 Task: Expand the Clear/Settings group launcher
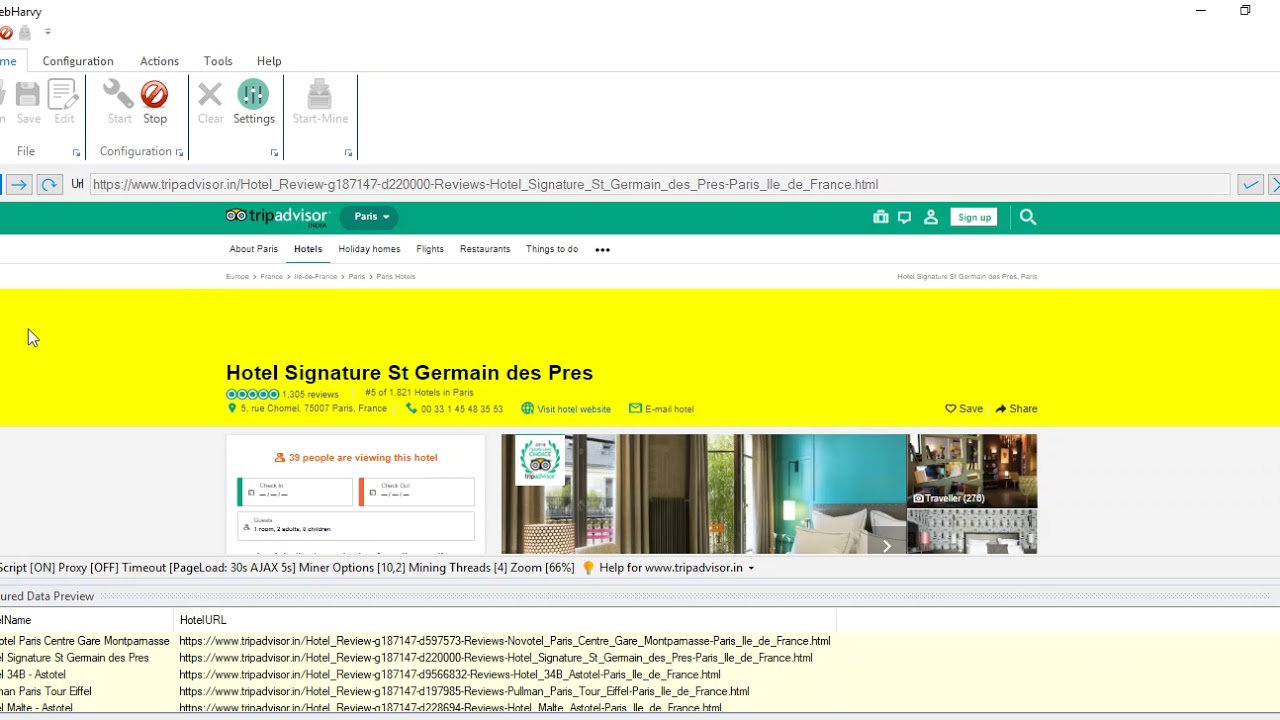tap(274, 153)
